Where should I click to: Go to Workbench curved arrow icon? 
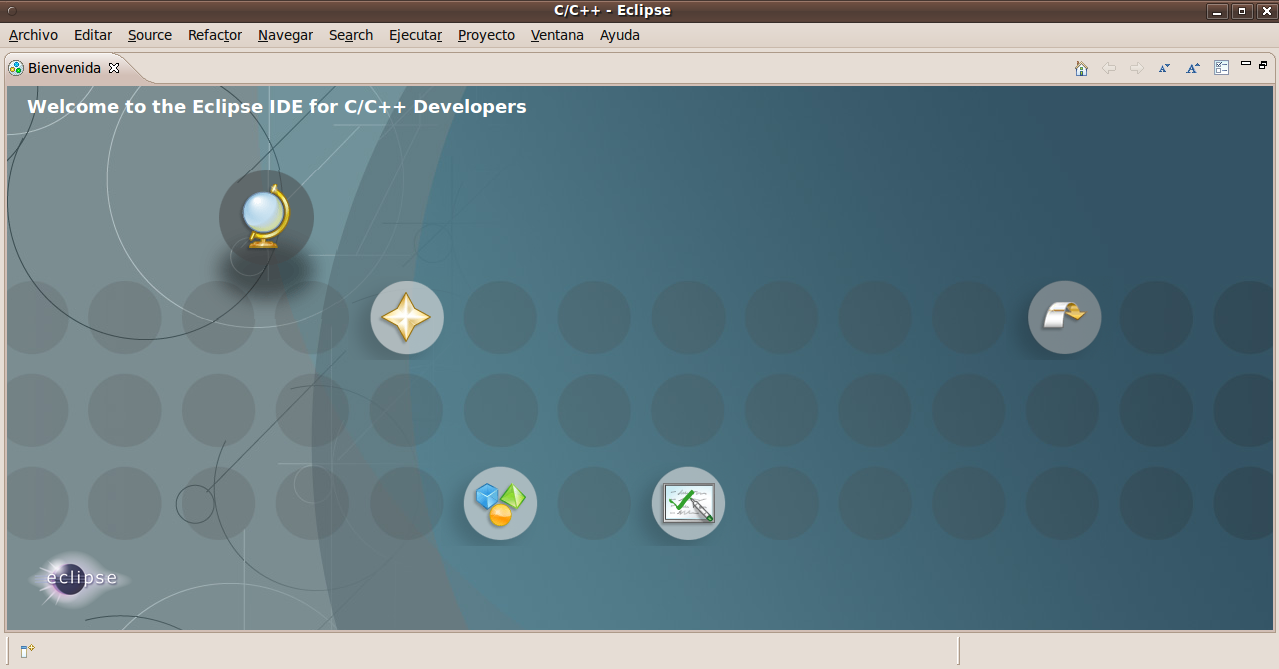pos(1064,317)
